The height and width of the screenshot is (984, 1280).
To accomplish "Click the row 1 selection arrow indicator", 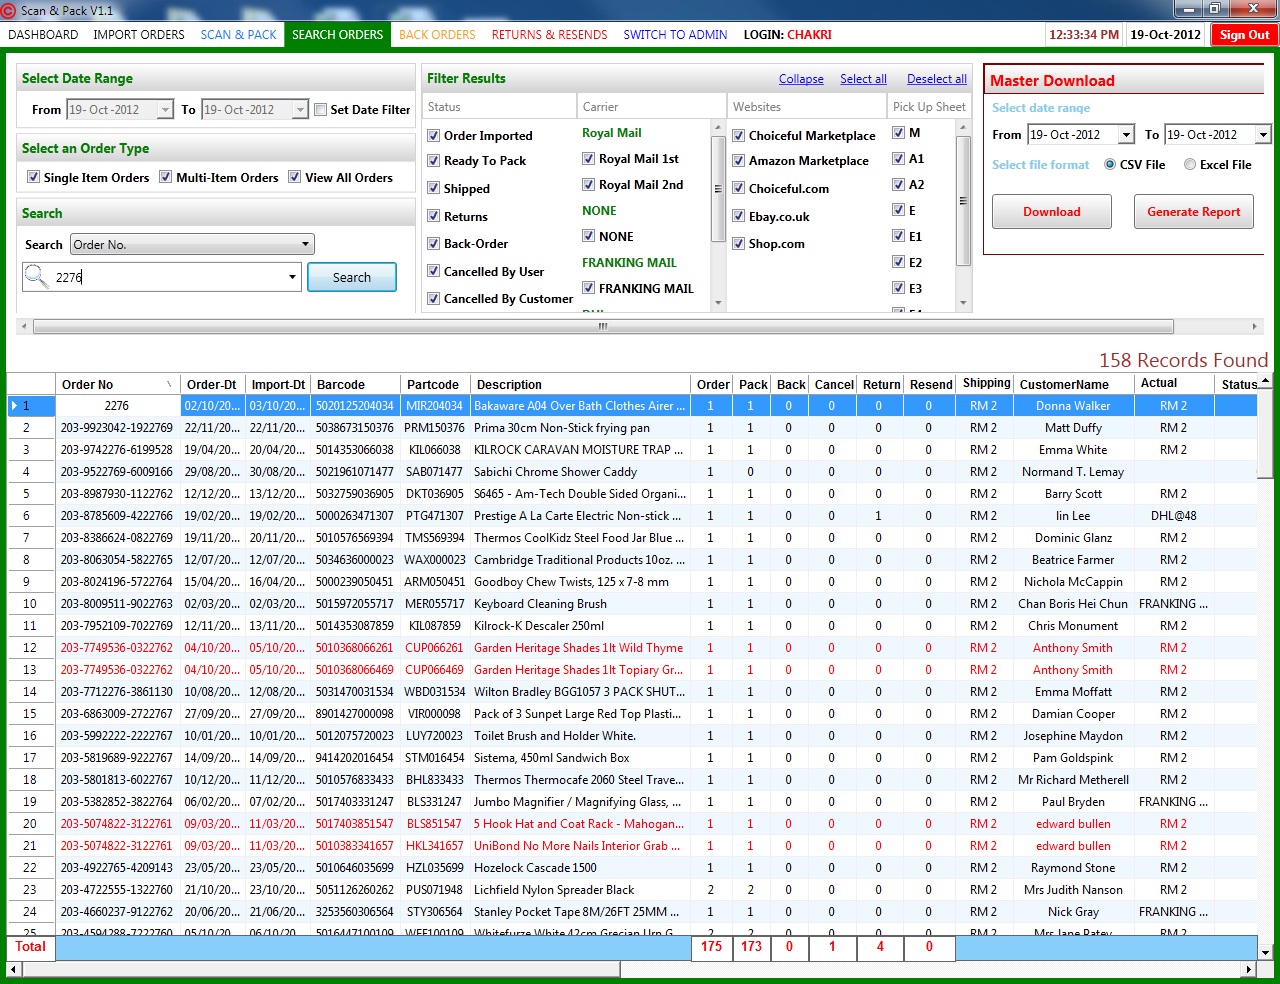I will coord(14,406).
